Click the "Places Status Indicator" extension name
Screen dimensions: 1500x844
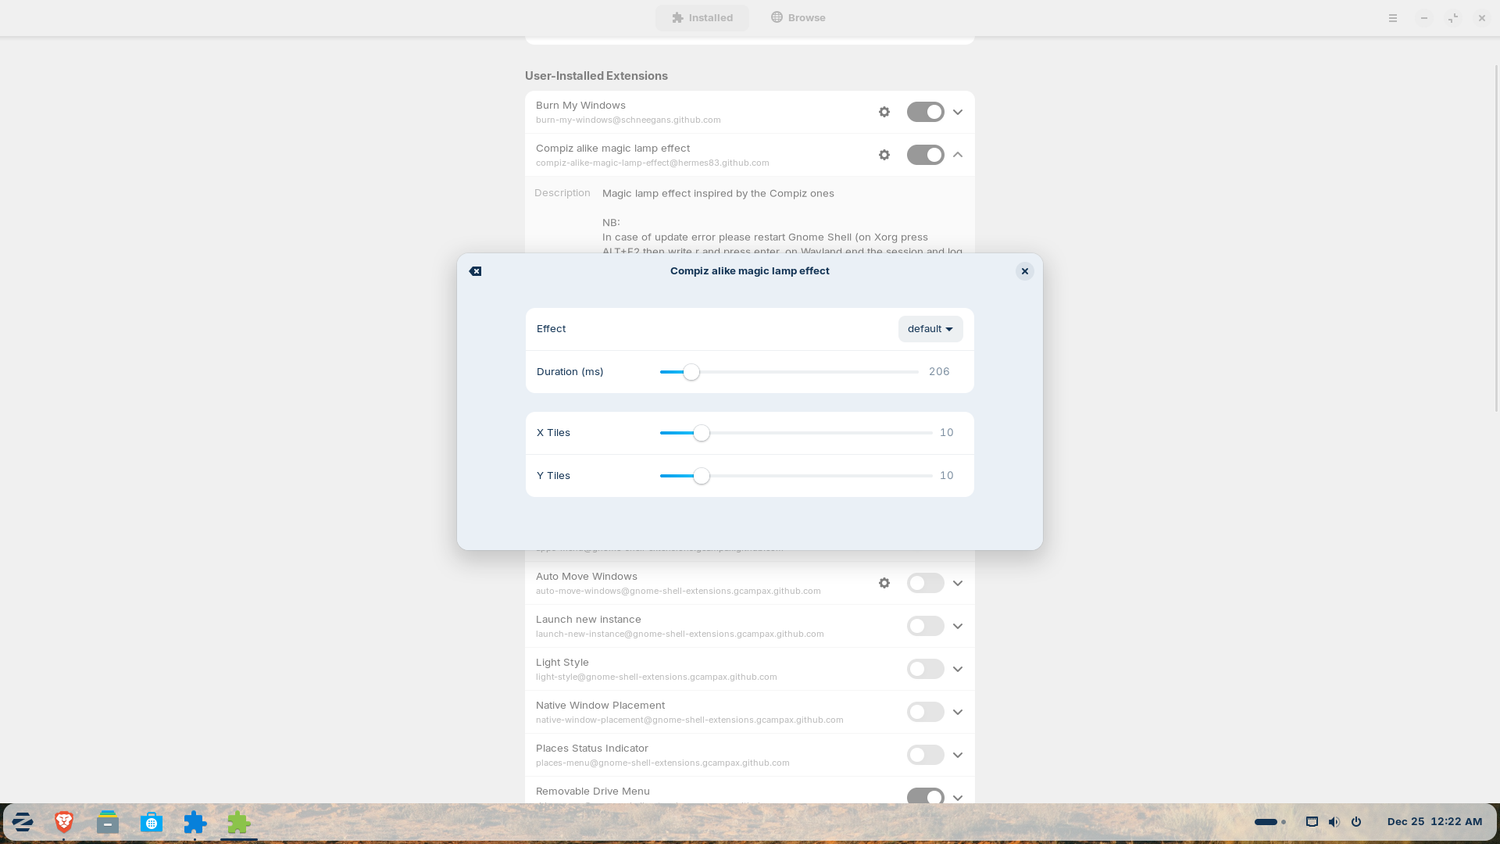[x=592, y=748]
